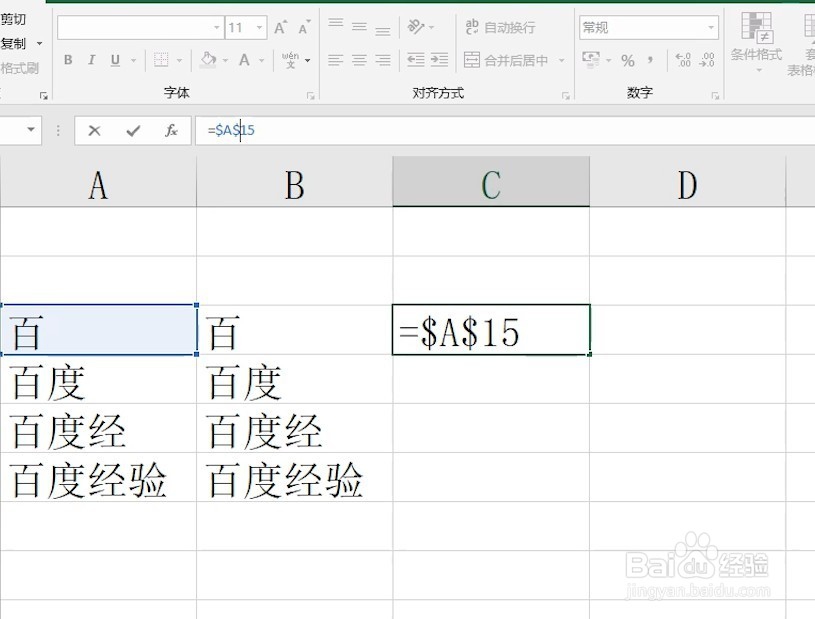Click 复制 copy button
Viewport: 815px width, 619px height.
(14, 44)
